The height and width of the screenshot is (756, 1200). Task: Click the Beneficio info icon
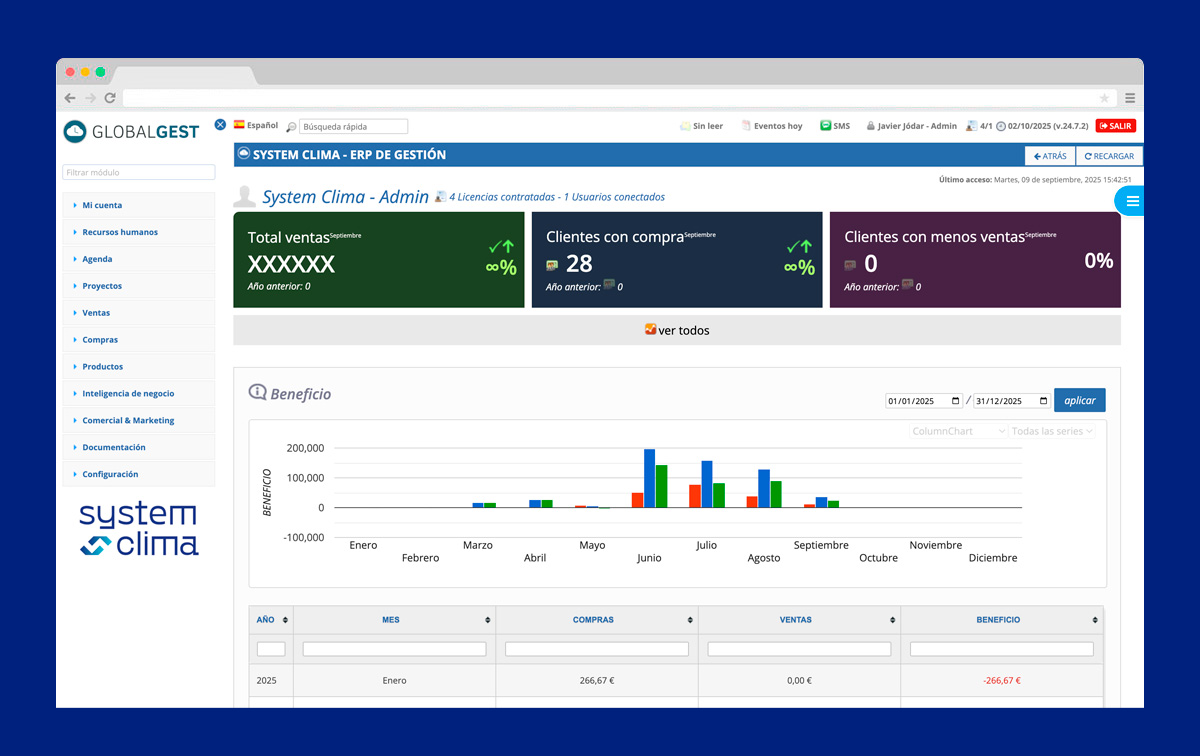(257, 392)
